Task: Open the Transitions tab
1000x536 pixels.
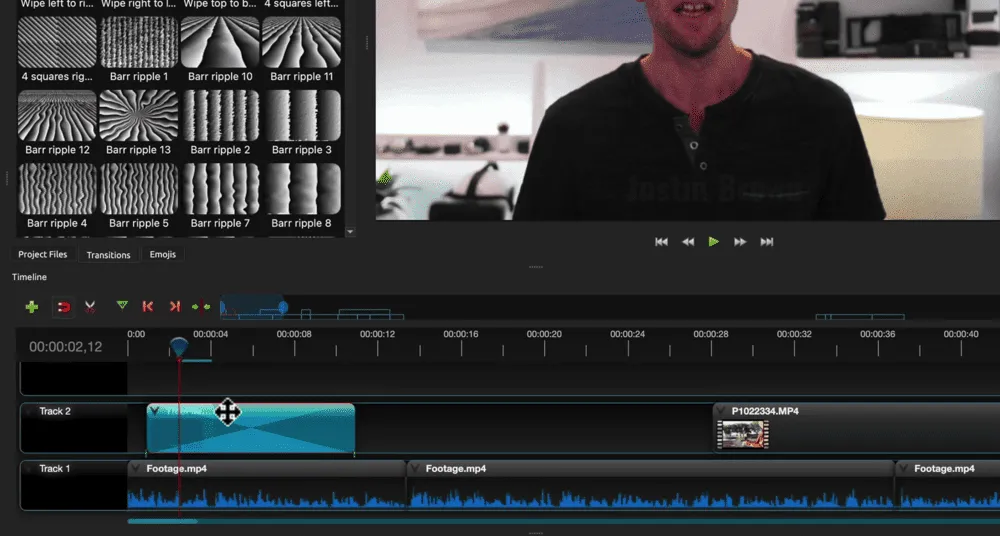Action: 108,255
